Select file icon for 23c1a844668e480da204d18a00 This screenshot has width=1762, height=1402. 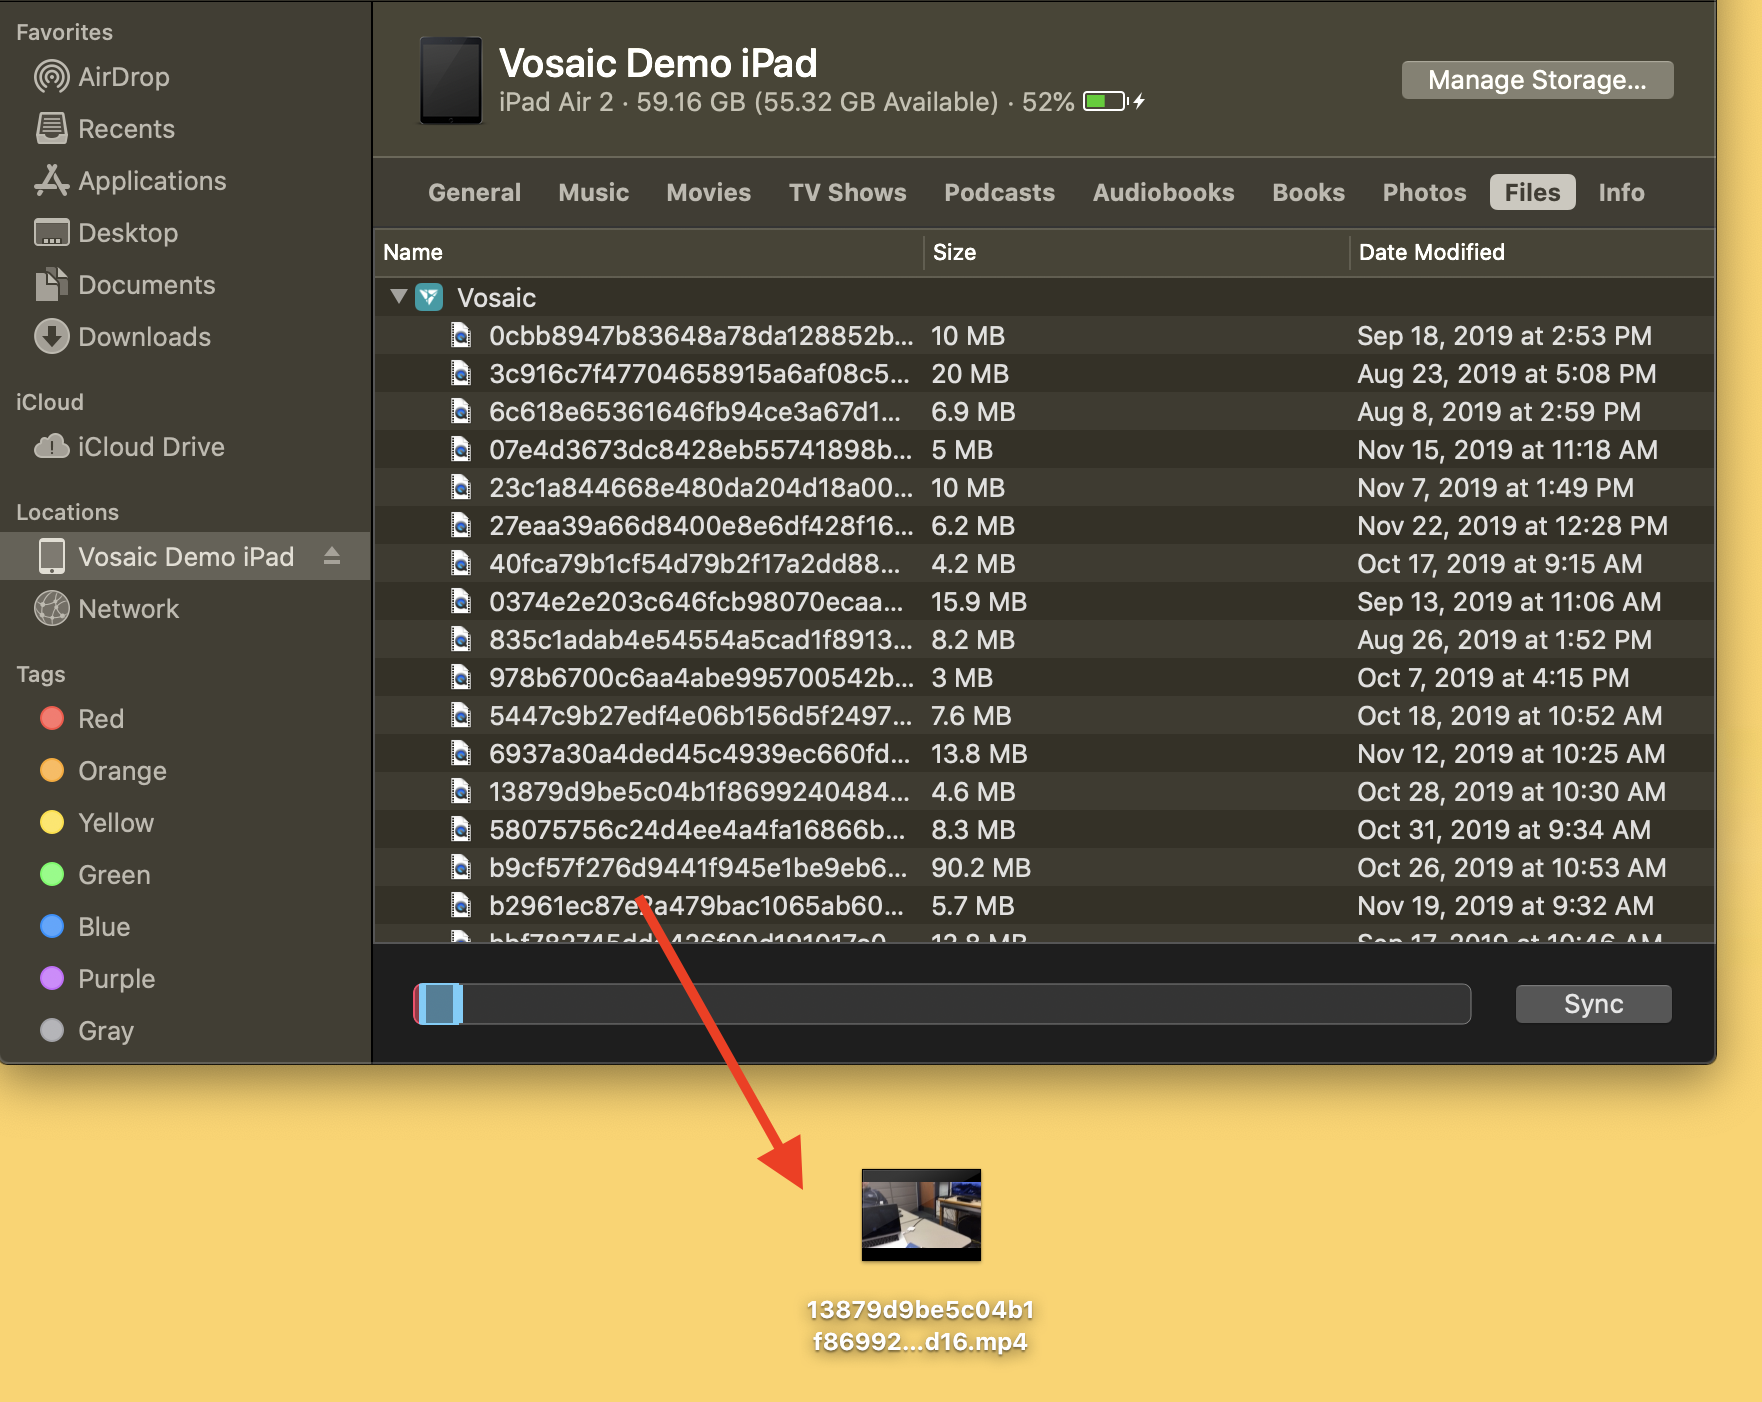click(461, 487)
